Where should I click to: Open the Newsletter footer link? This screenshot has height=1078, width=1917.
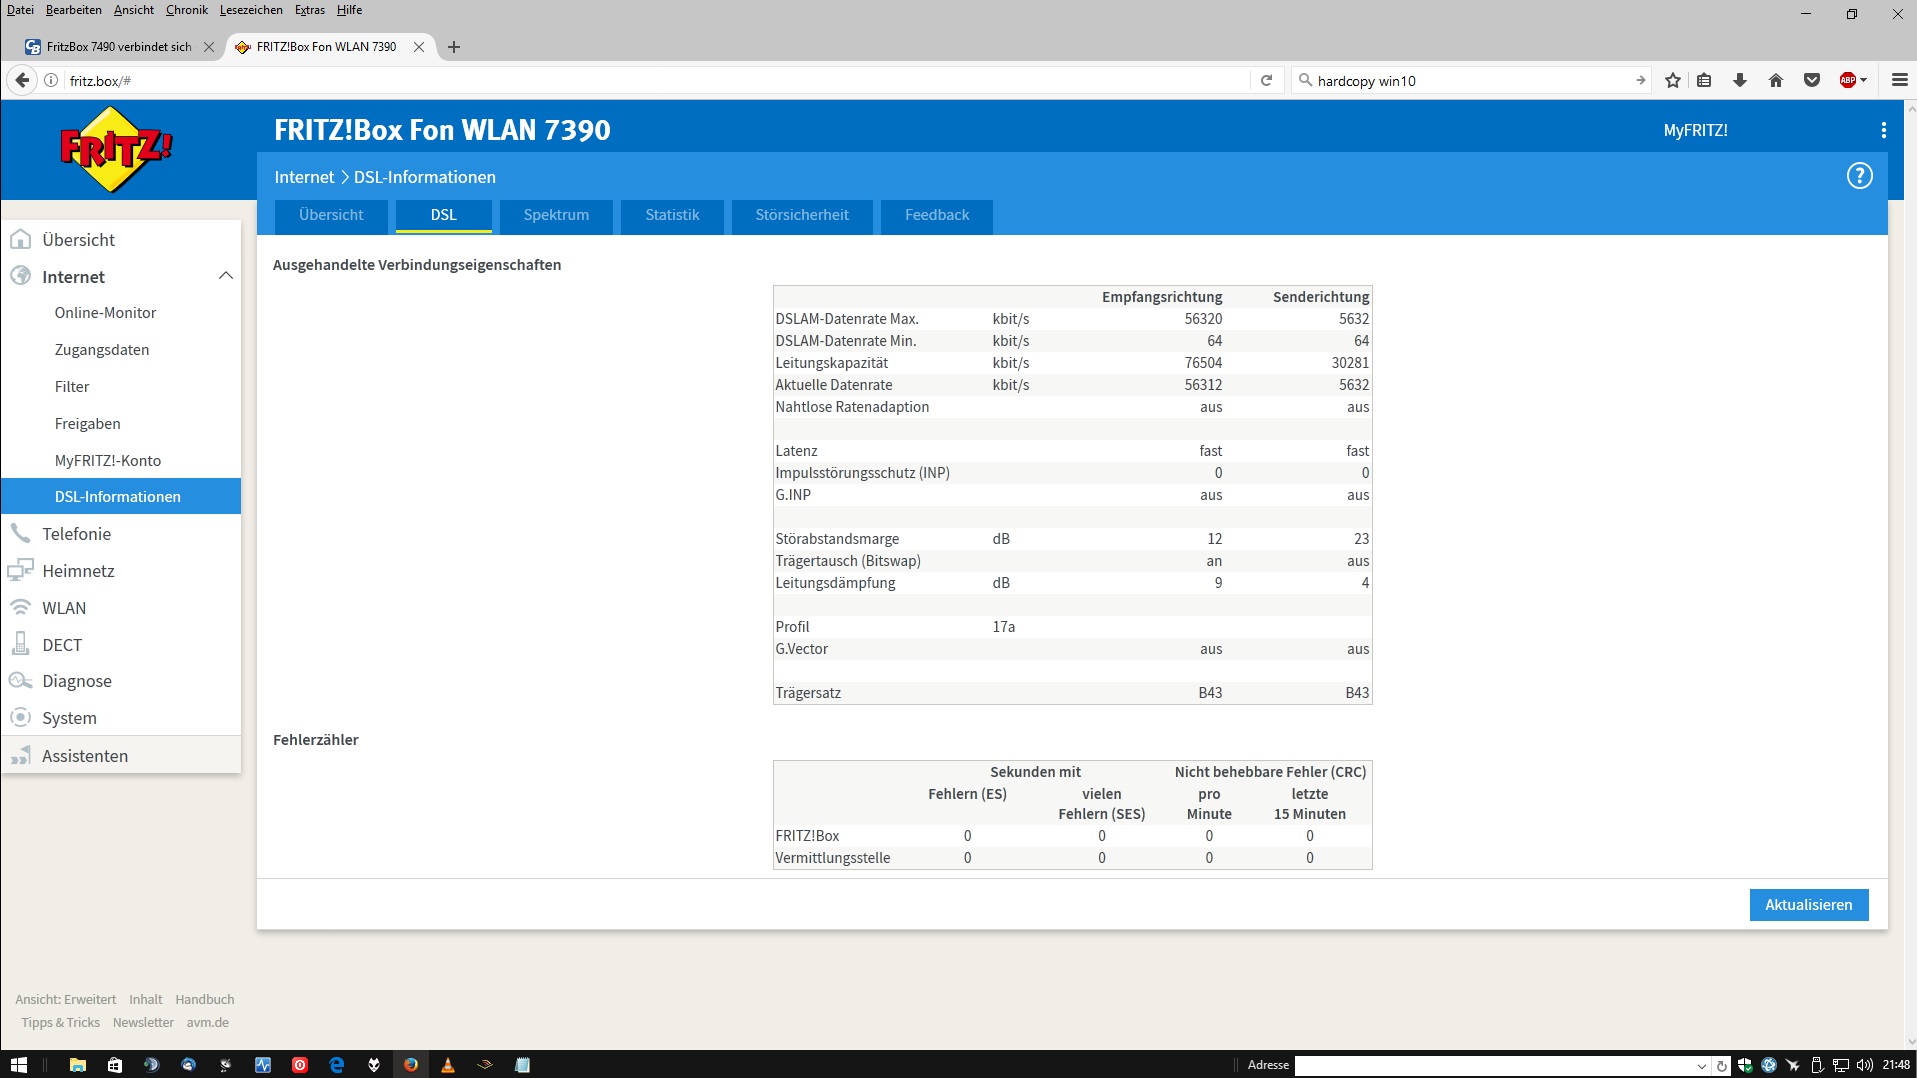click(x=143, y=1022)
